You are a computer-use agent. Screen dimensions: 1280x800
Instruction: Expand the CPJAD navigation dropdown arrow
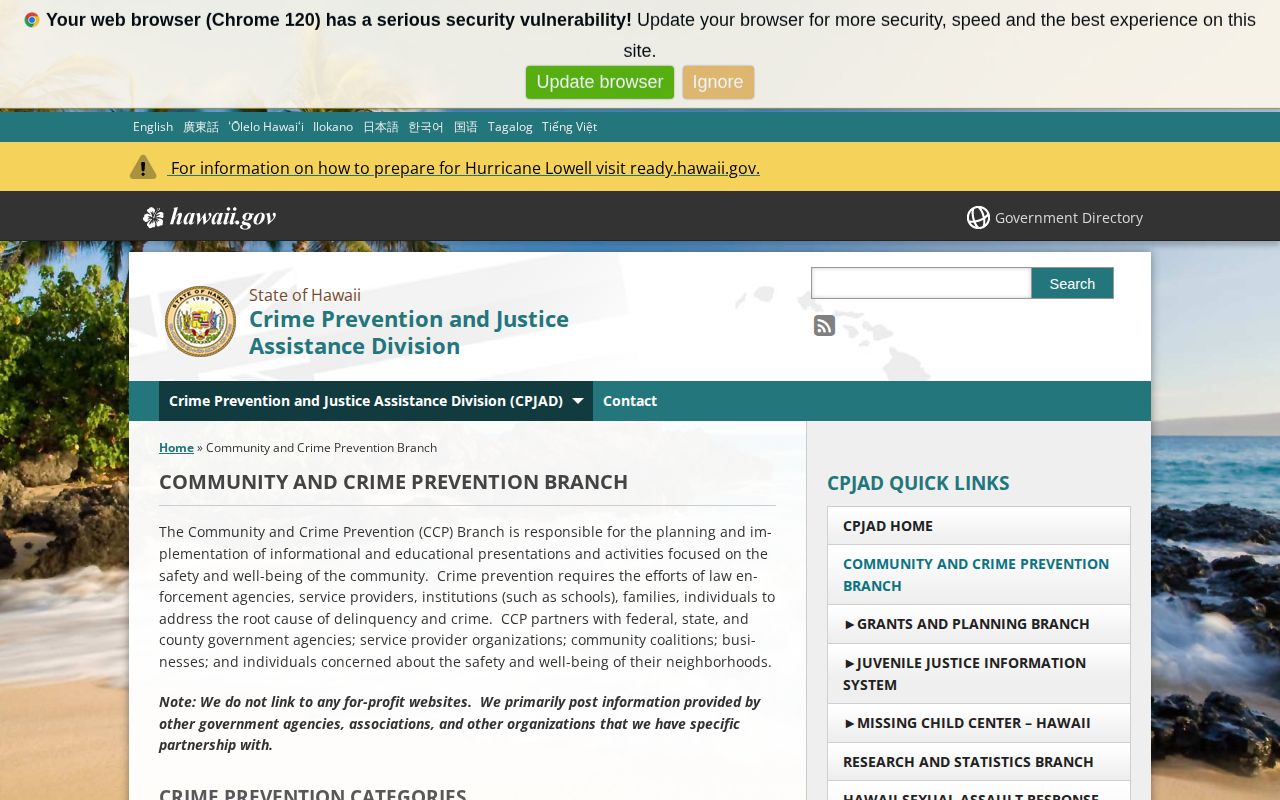pos(577,401)
